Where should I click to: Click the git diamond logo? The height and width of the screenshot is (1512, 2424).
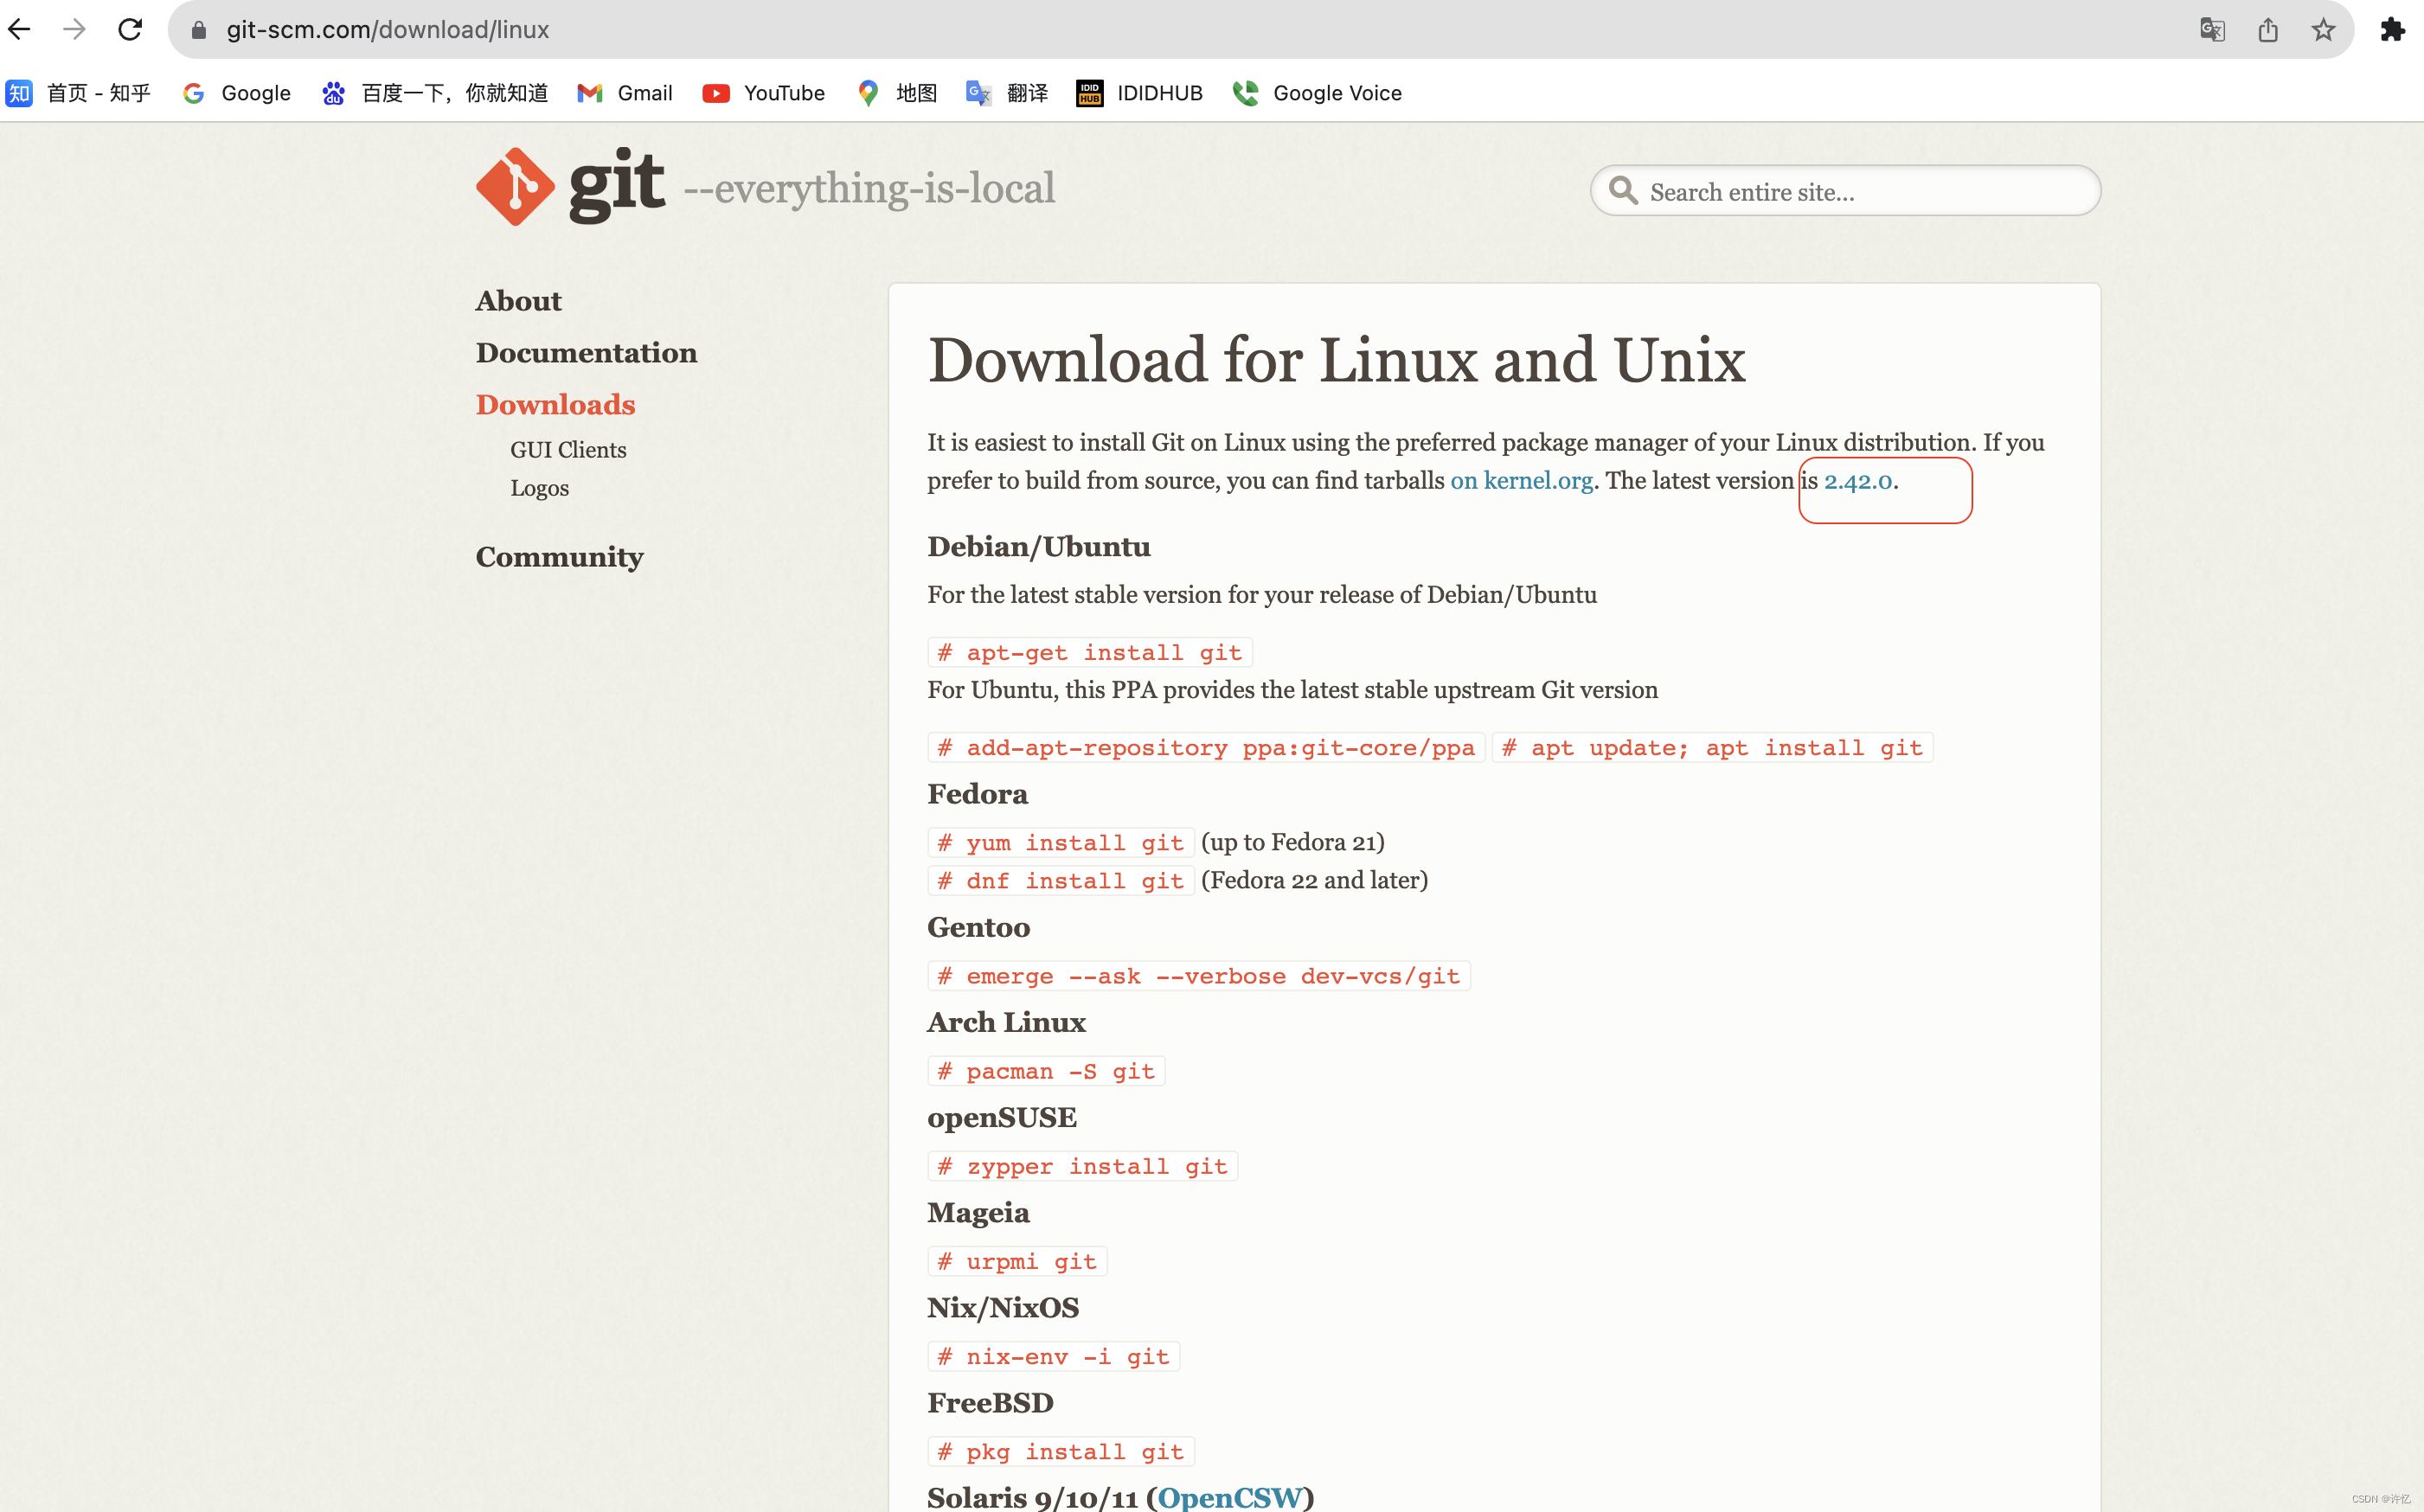click(x=515, y=187)
